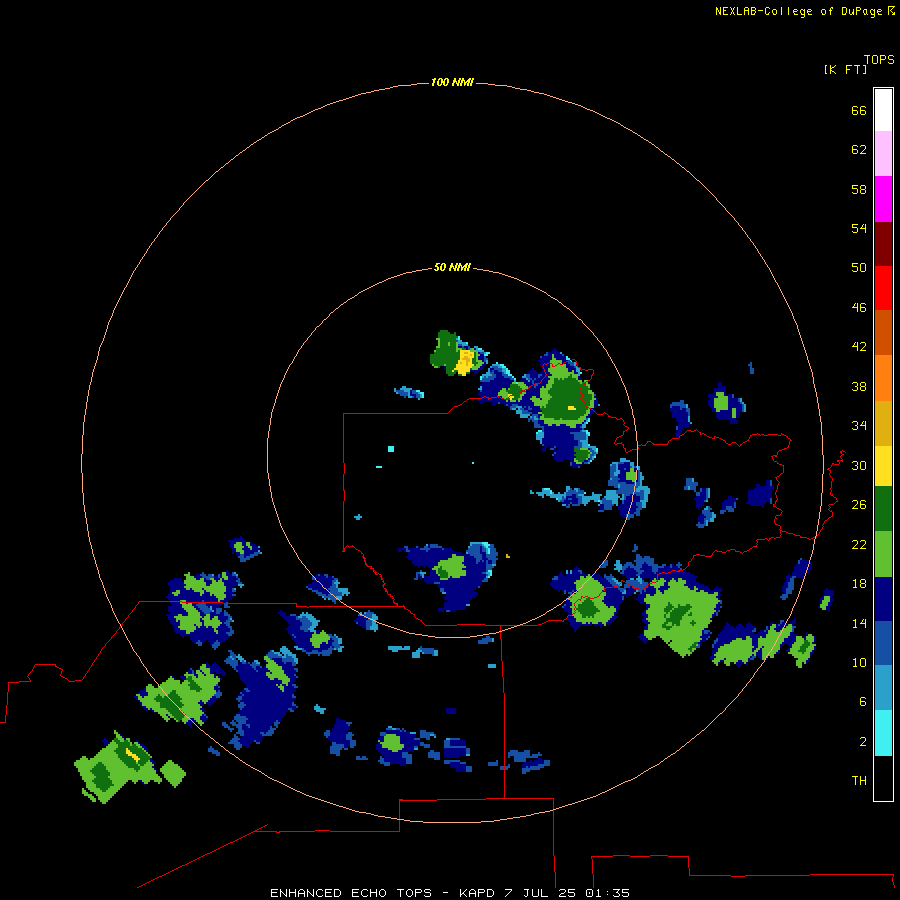Click the "TH" threshold legend label
This screenshot has width=900, height=900.
coord(859,781)
